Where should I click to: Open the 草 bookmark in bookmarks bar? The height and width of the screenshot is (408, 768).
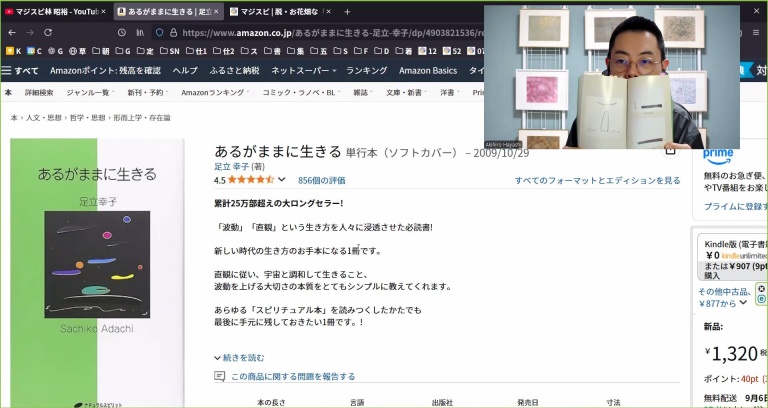click(x=77, y=51)
